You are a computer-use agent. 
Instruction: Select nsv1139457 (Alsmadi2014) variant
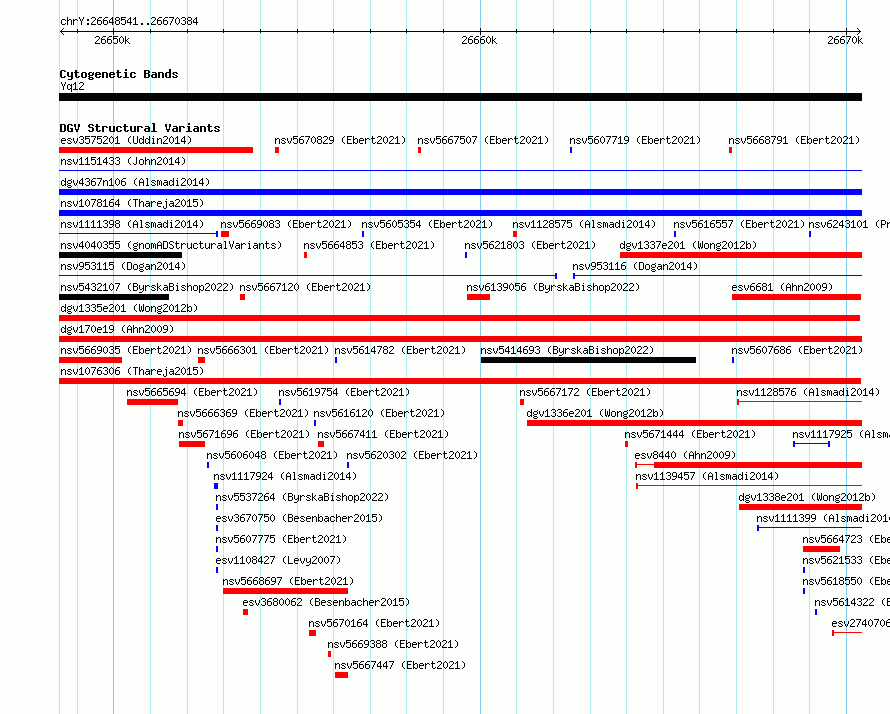click(707, 476)
